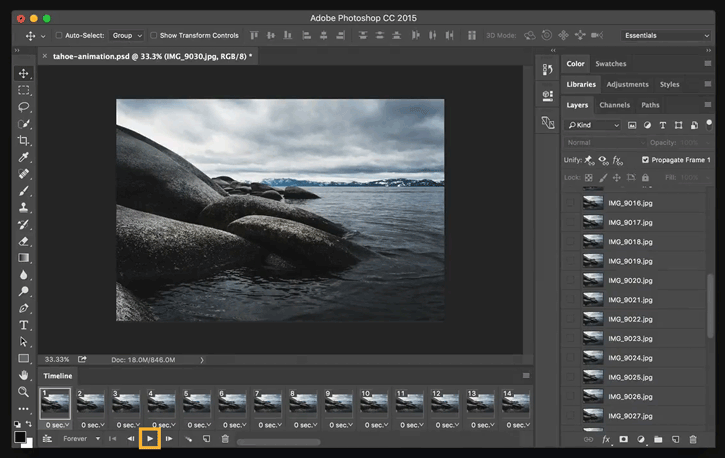This screenshot has height=458, width=725.
Task: Select the Lasso tool
Action: pyautogui.click(x=24, y=107)
